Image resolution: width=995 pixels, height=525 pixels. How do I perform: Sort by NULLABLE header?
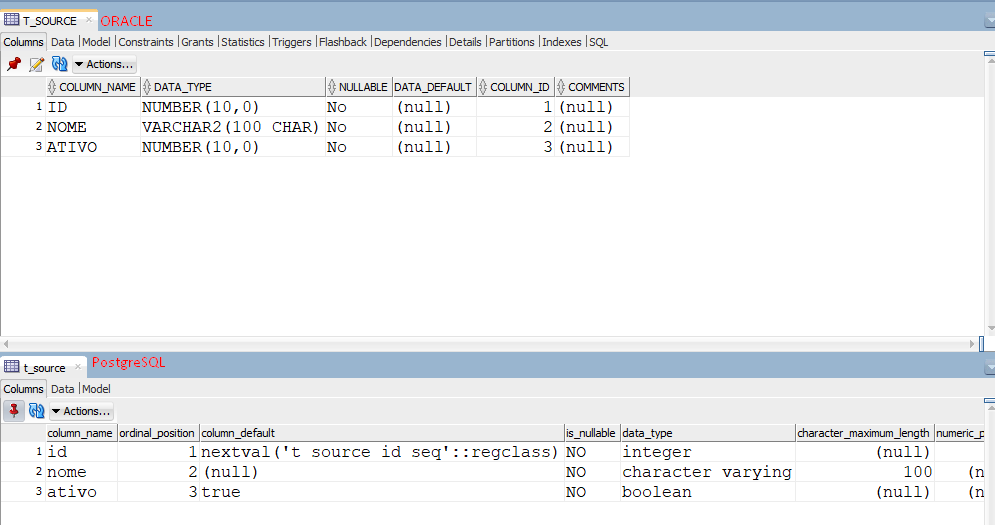[x=359, y=87]
